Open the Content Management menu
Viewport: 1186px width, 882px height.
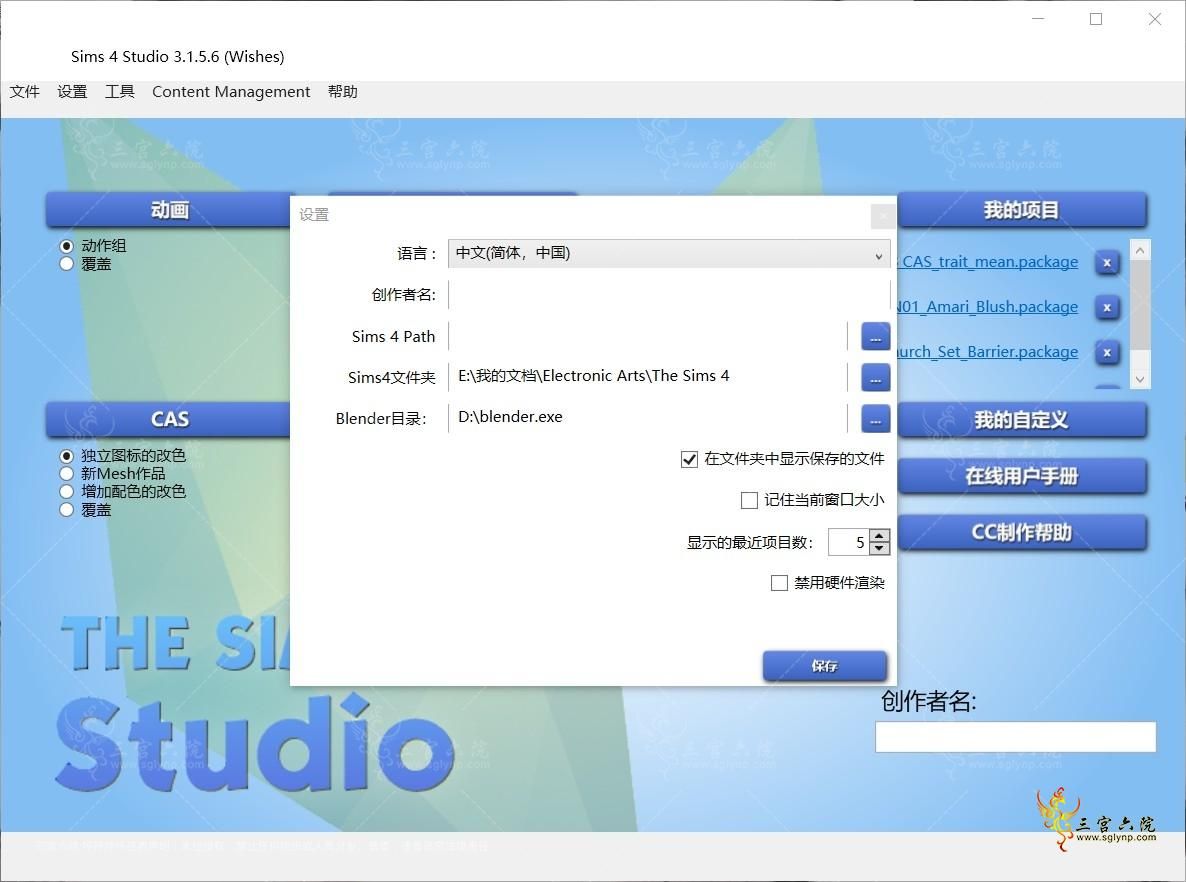pyautogui.click(x=231, y=92)
